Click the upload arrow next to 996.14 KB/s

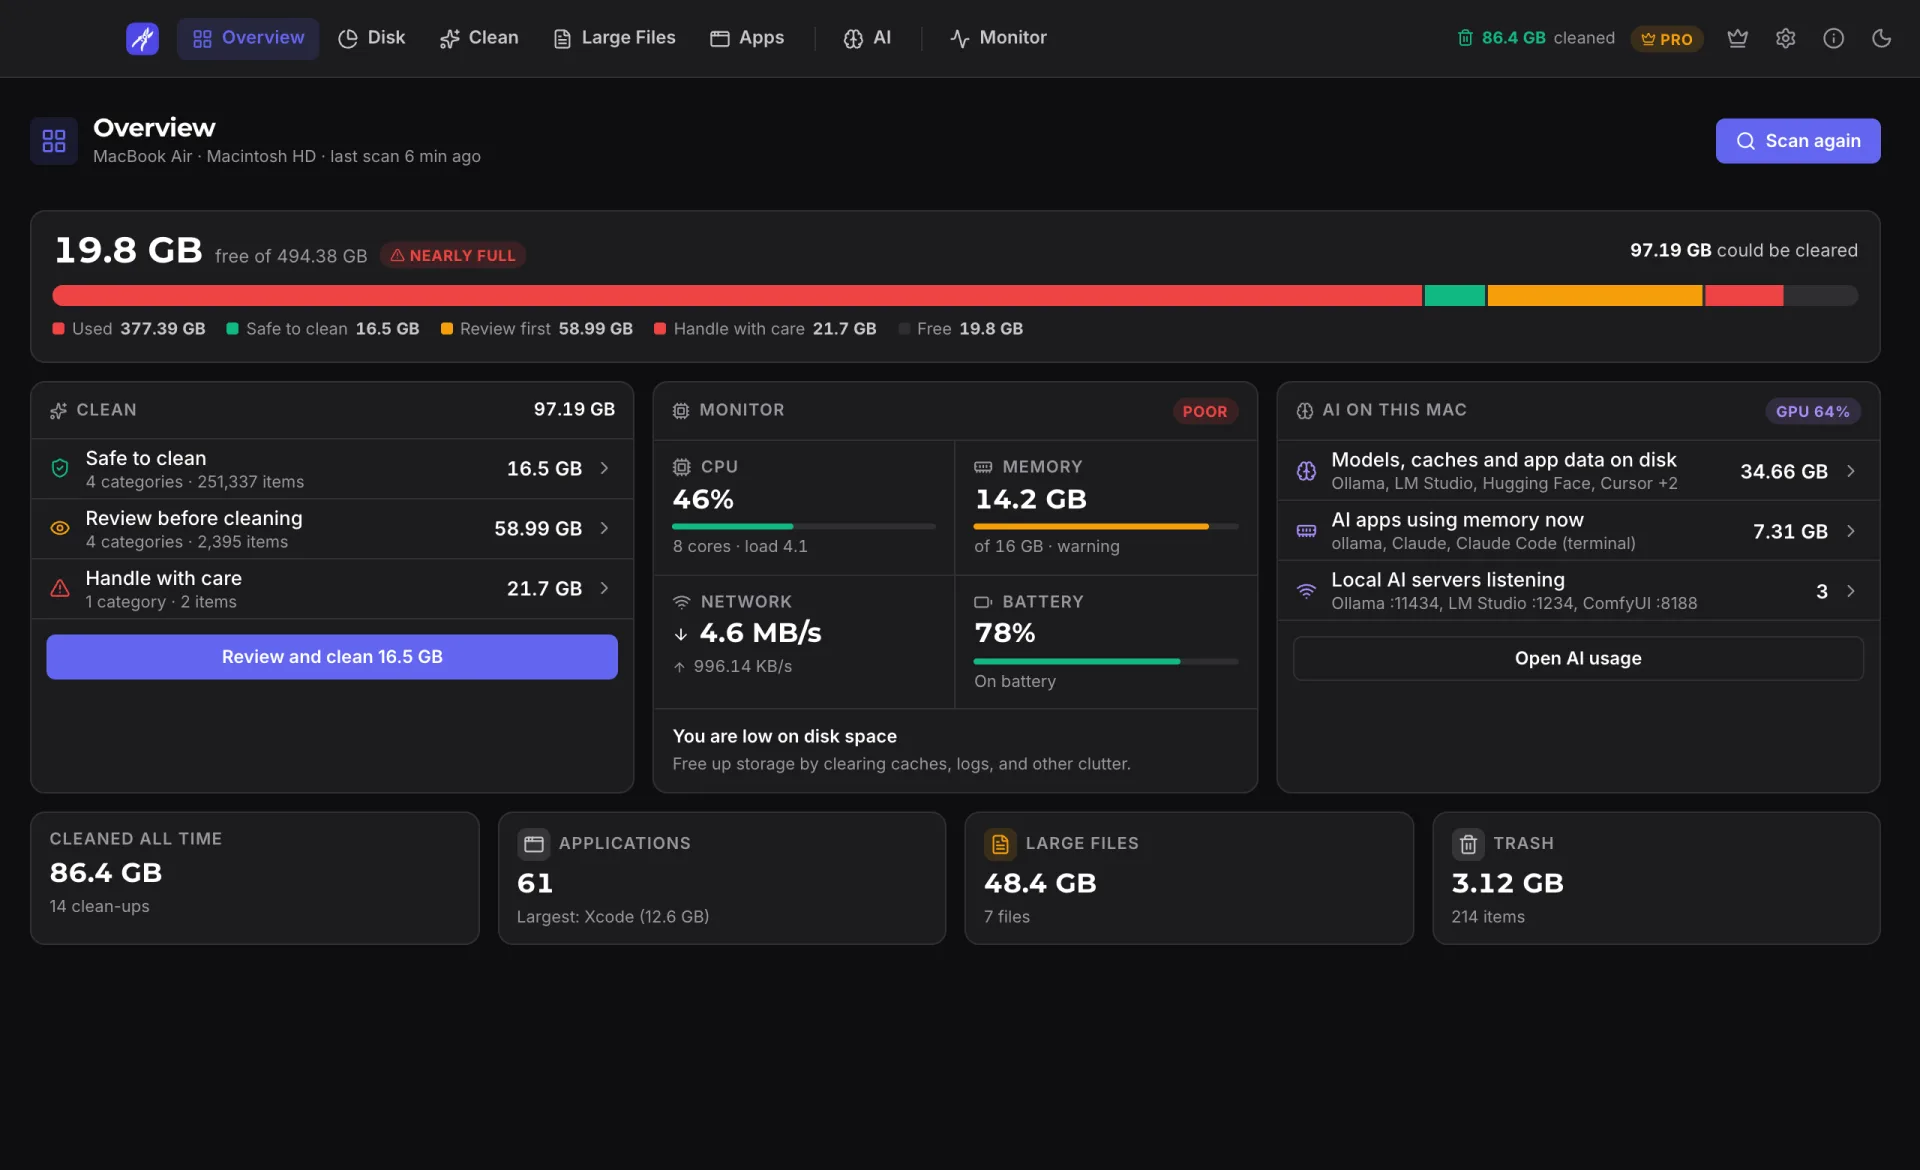[x=679, y=667]
